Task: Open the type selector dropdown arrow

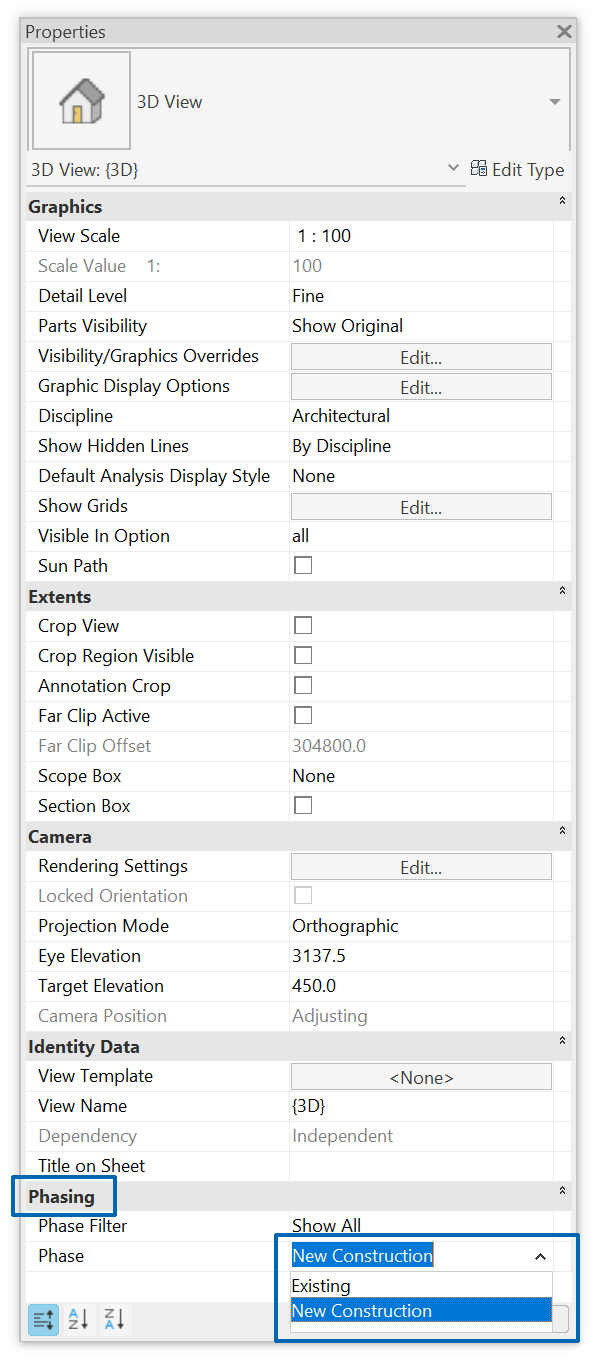Action: tap(555, 102)
